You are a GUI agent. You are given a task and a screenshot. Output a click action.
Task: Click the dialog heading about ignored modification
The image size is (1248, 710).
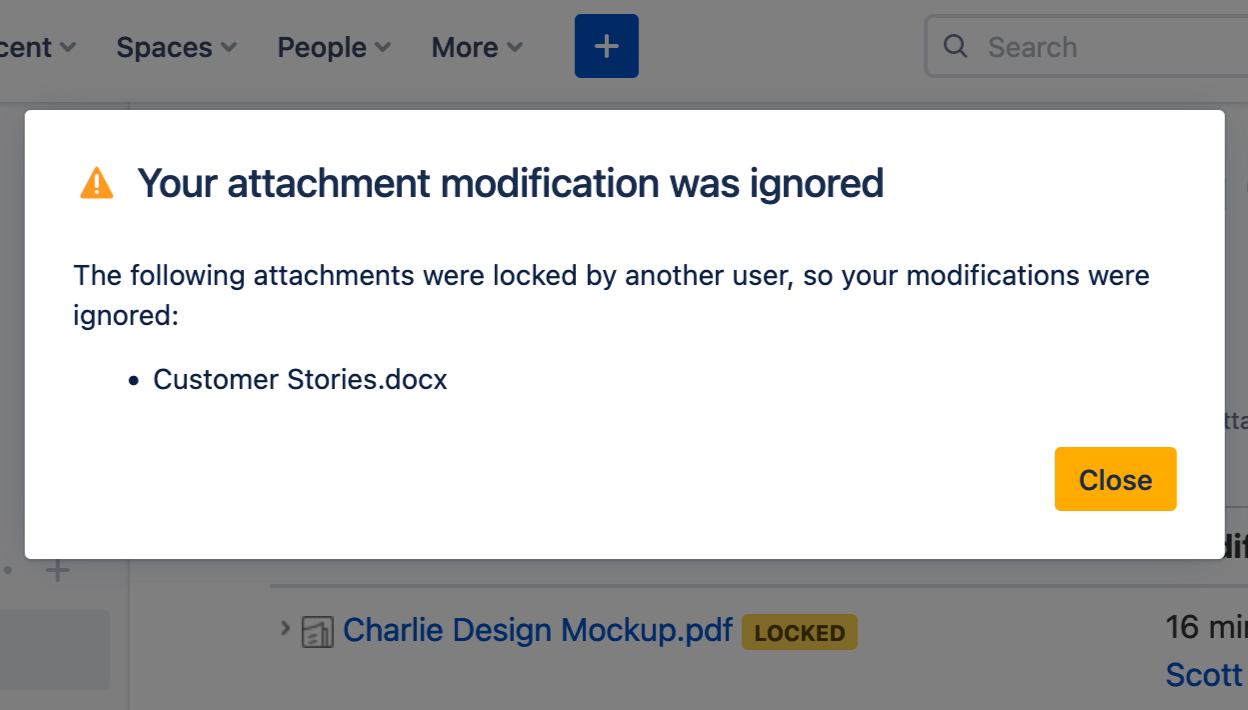click(x=510, y=184)
